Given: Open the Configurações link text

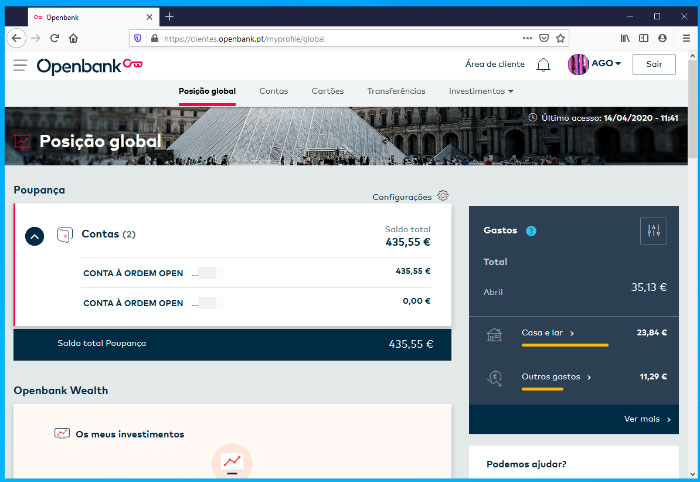Looking at the screenshot, I should coord(402,197).
